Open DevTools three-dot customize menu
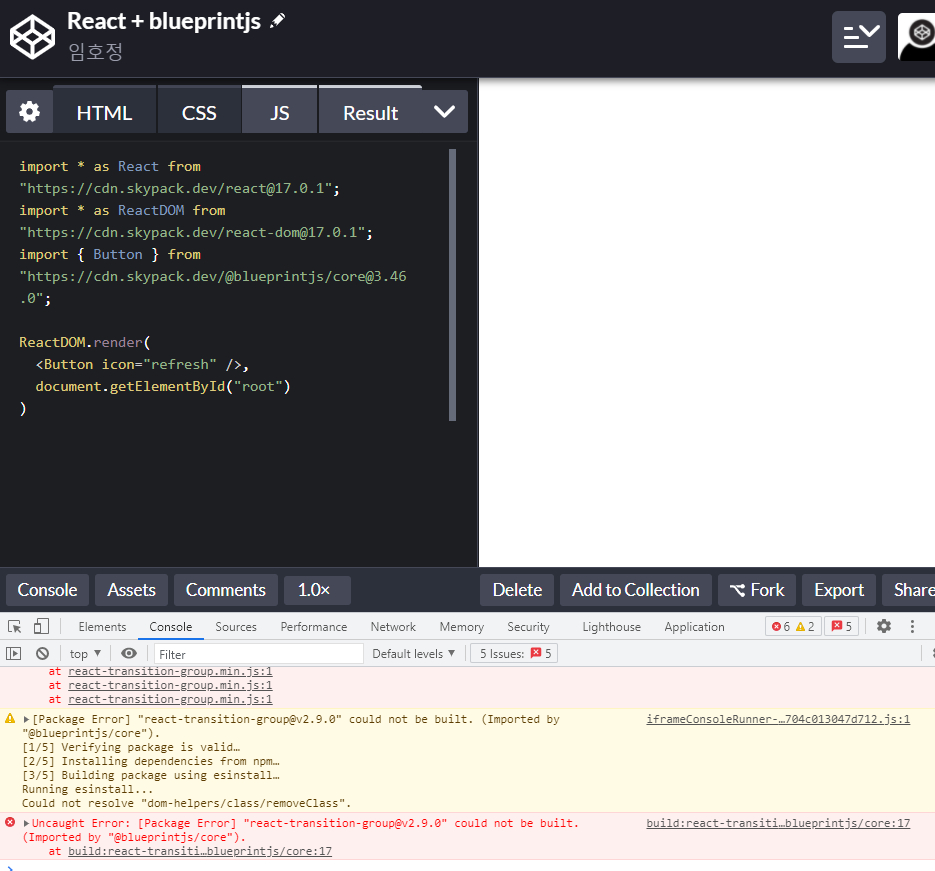The height and width of the screenshot is (871, 935). 912,626
